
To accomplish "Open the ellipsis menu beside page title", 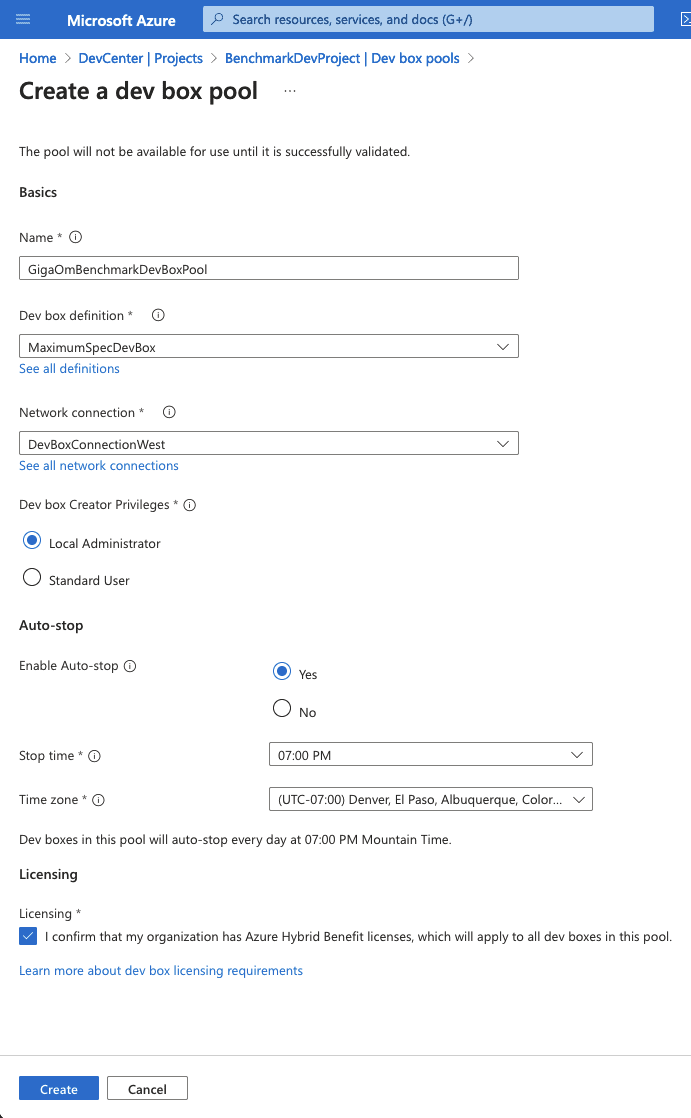I will point(290,91).
